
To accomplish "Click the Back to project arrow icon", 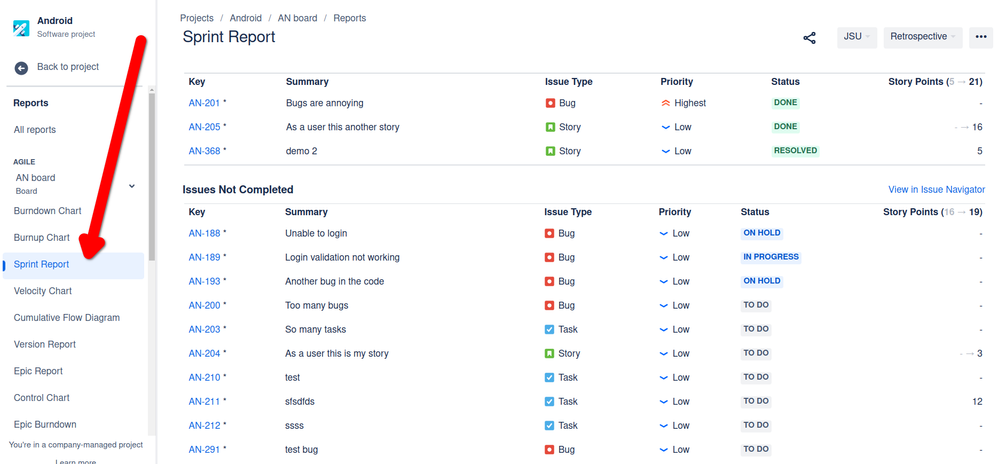I will click(22, 67).
